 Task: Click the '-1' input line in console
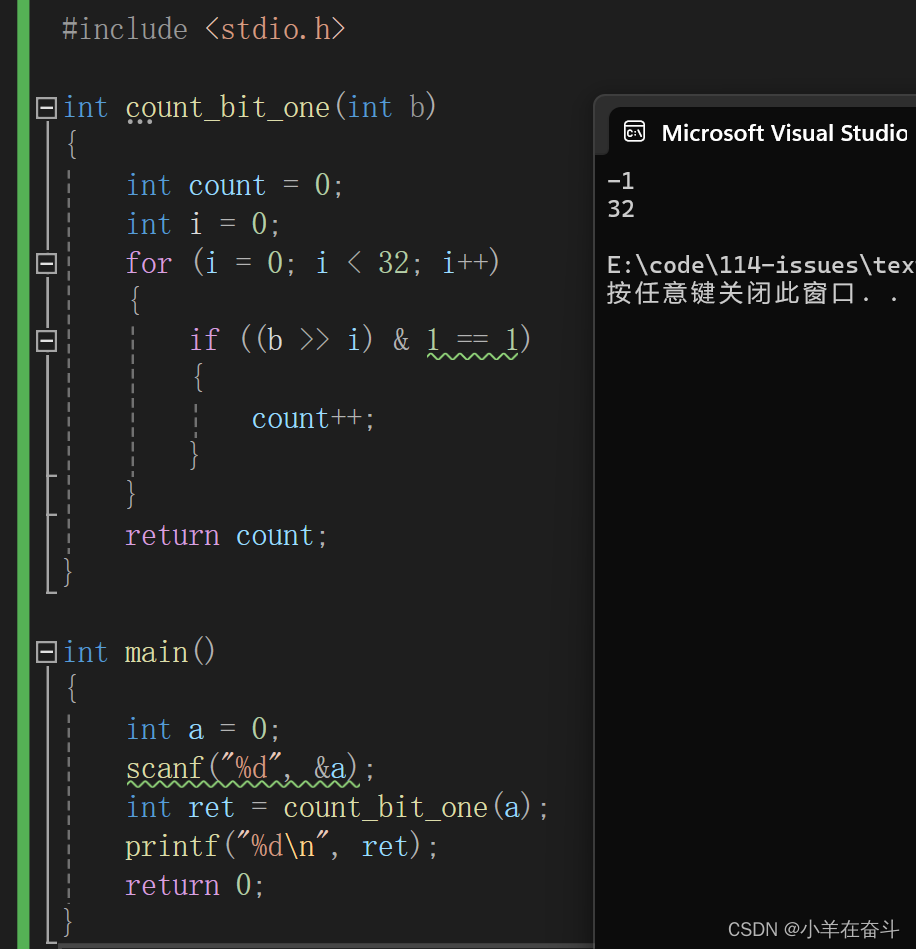(x=621, y=181)
